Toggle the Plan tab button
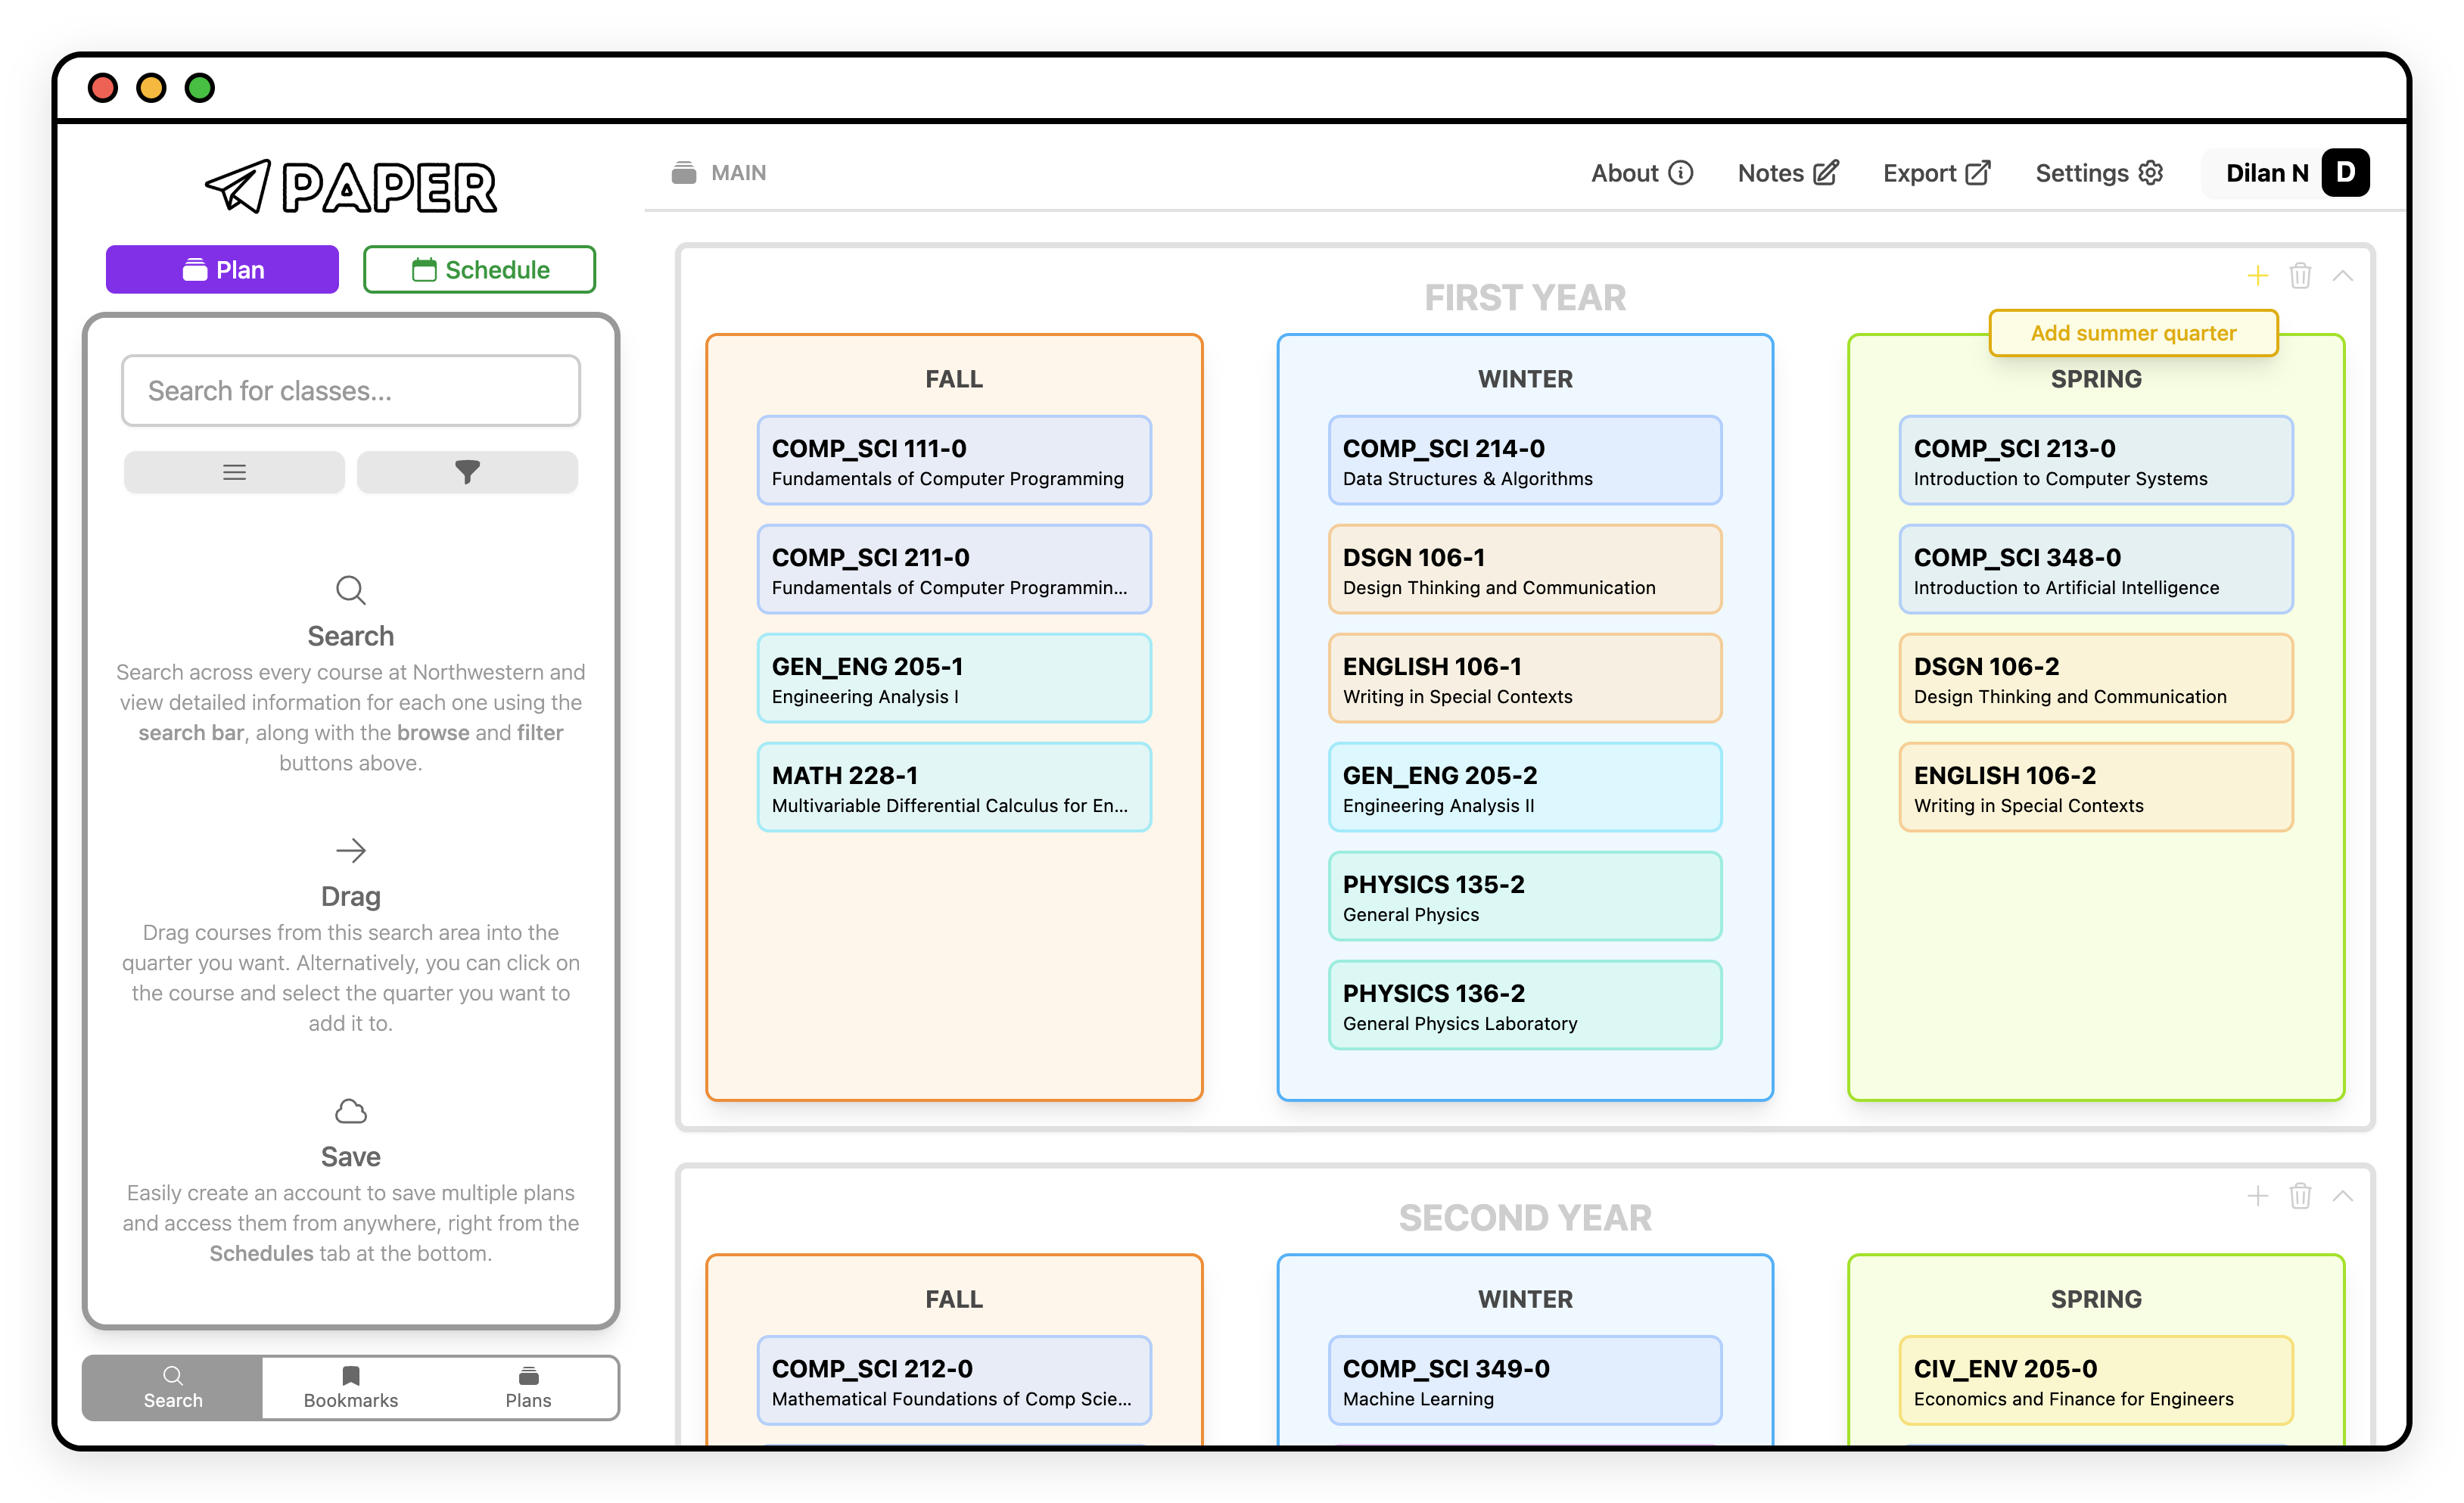The image size is (2464, 1503). (223, 269)
